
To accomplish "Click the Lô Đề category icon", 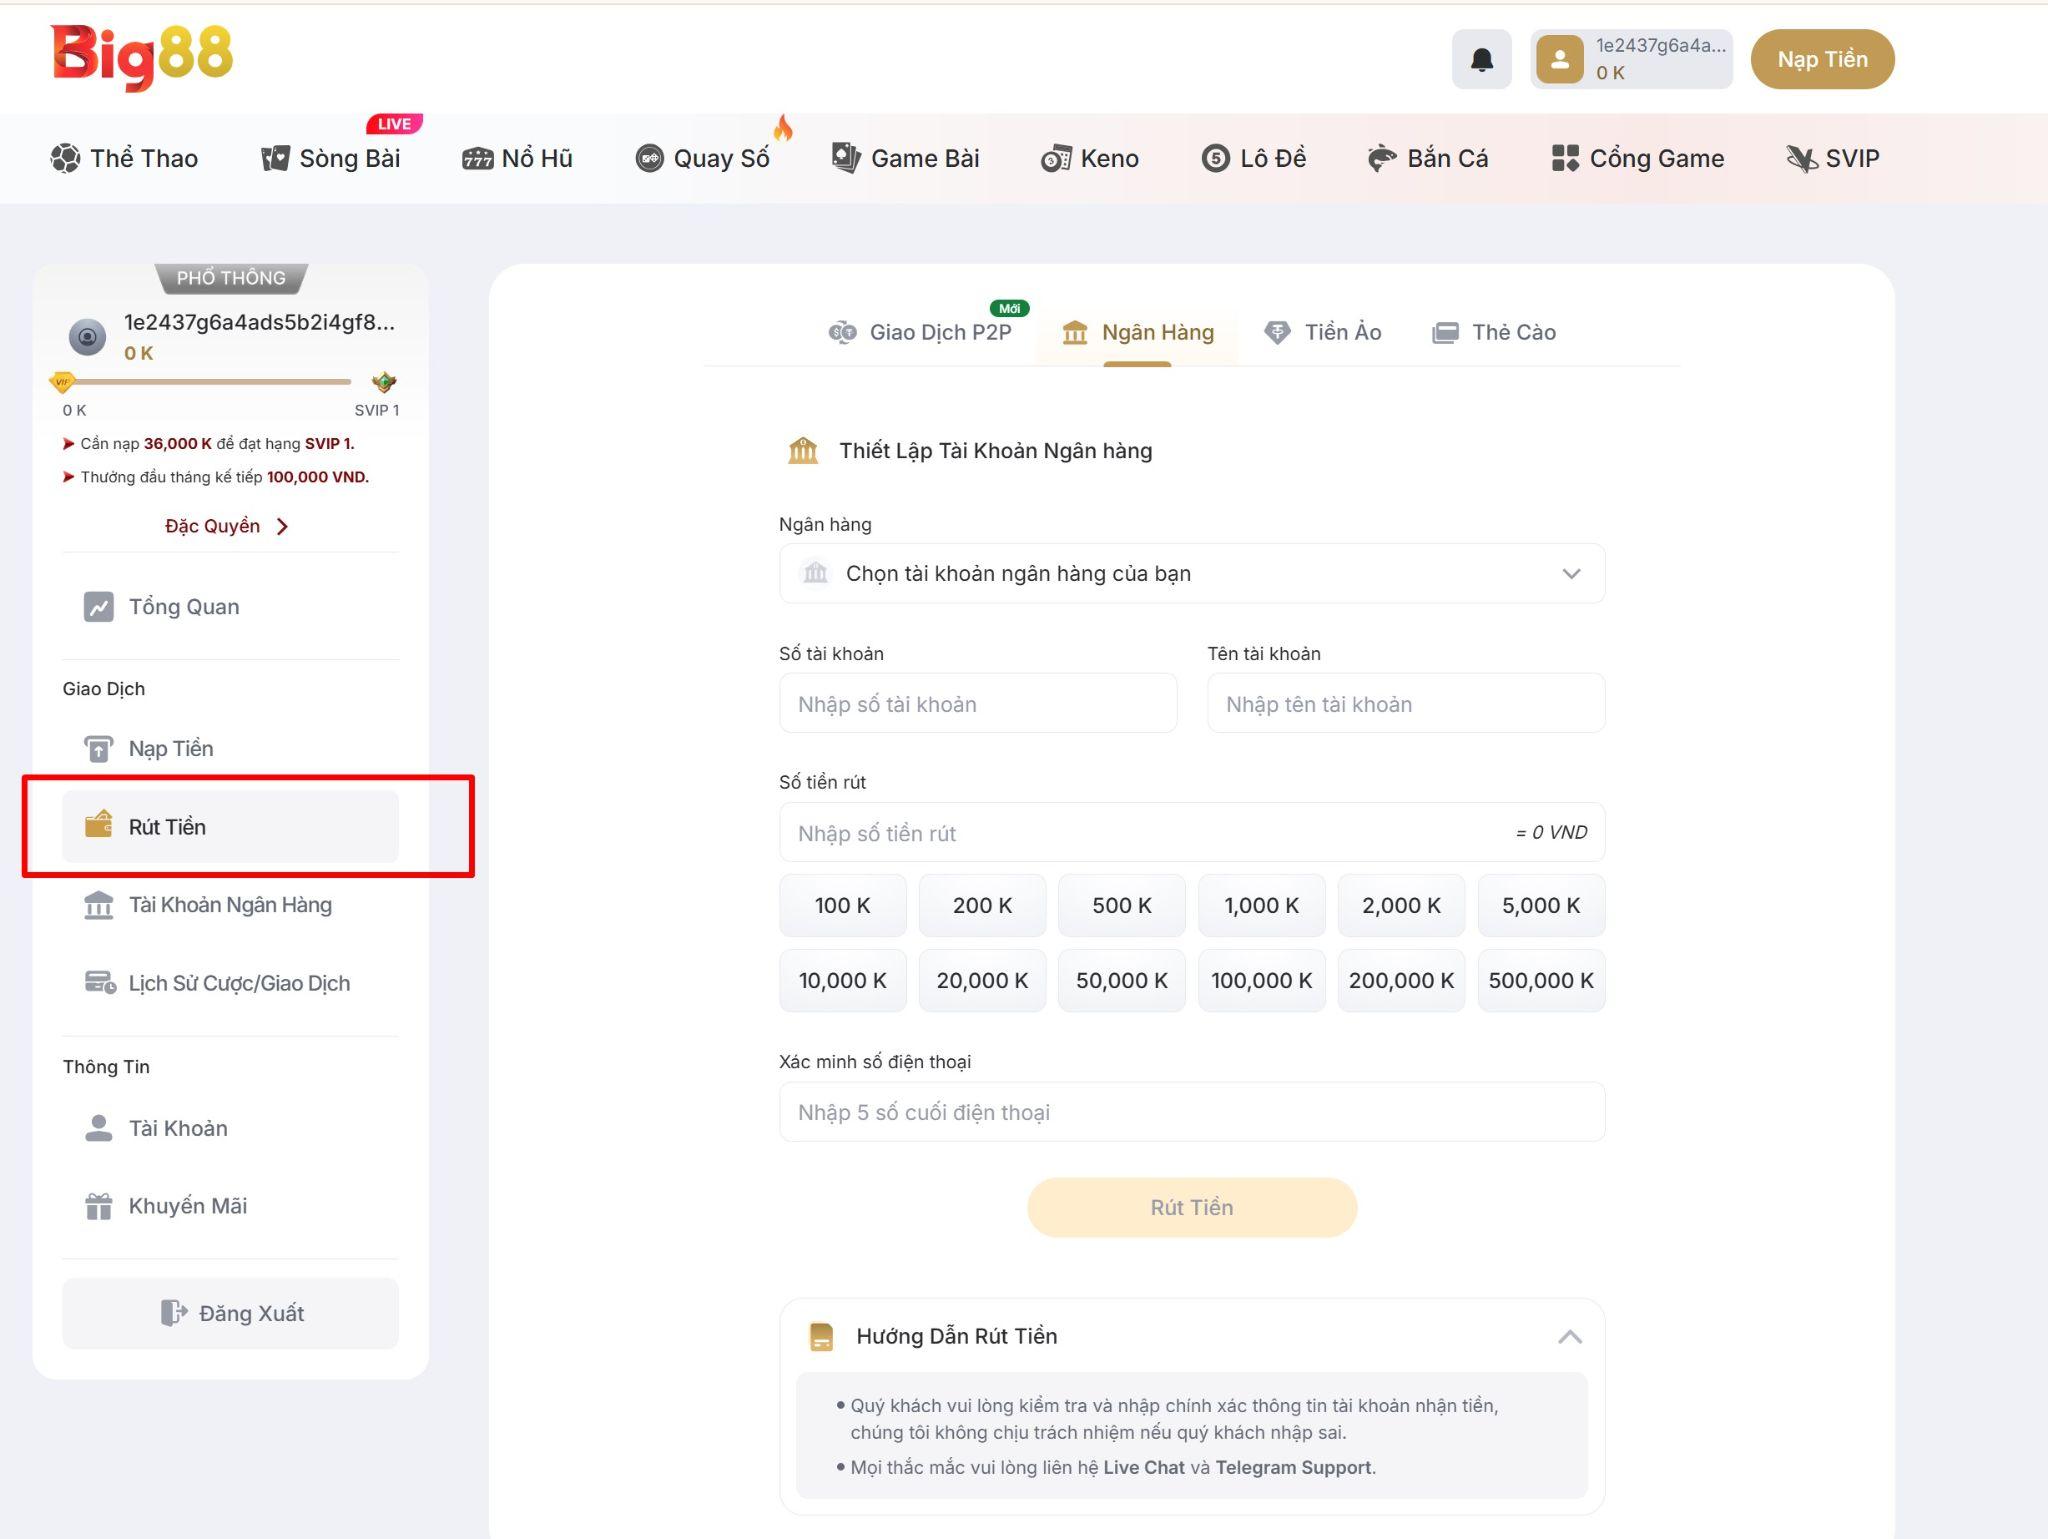I will [x=1215, y=158].
